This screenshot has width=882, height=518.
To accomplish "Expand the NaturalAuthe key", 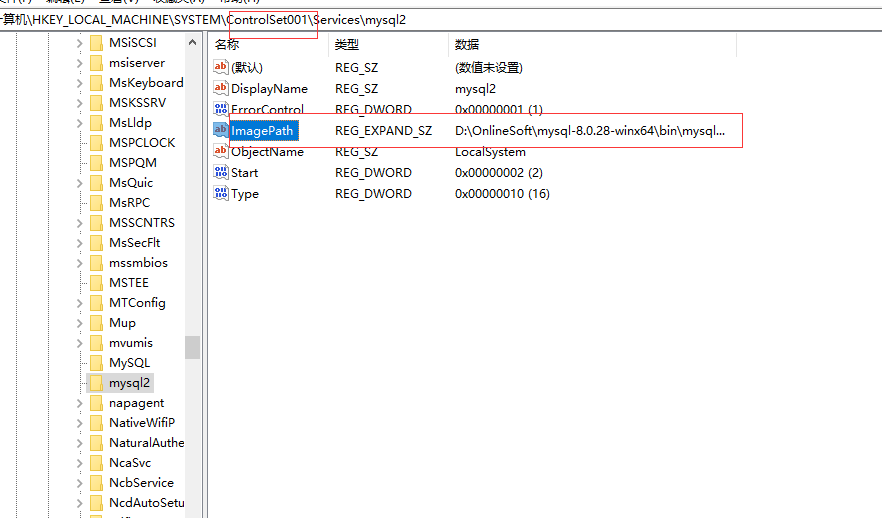I will 79,443.
